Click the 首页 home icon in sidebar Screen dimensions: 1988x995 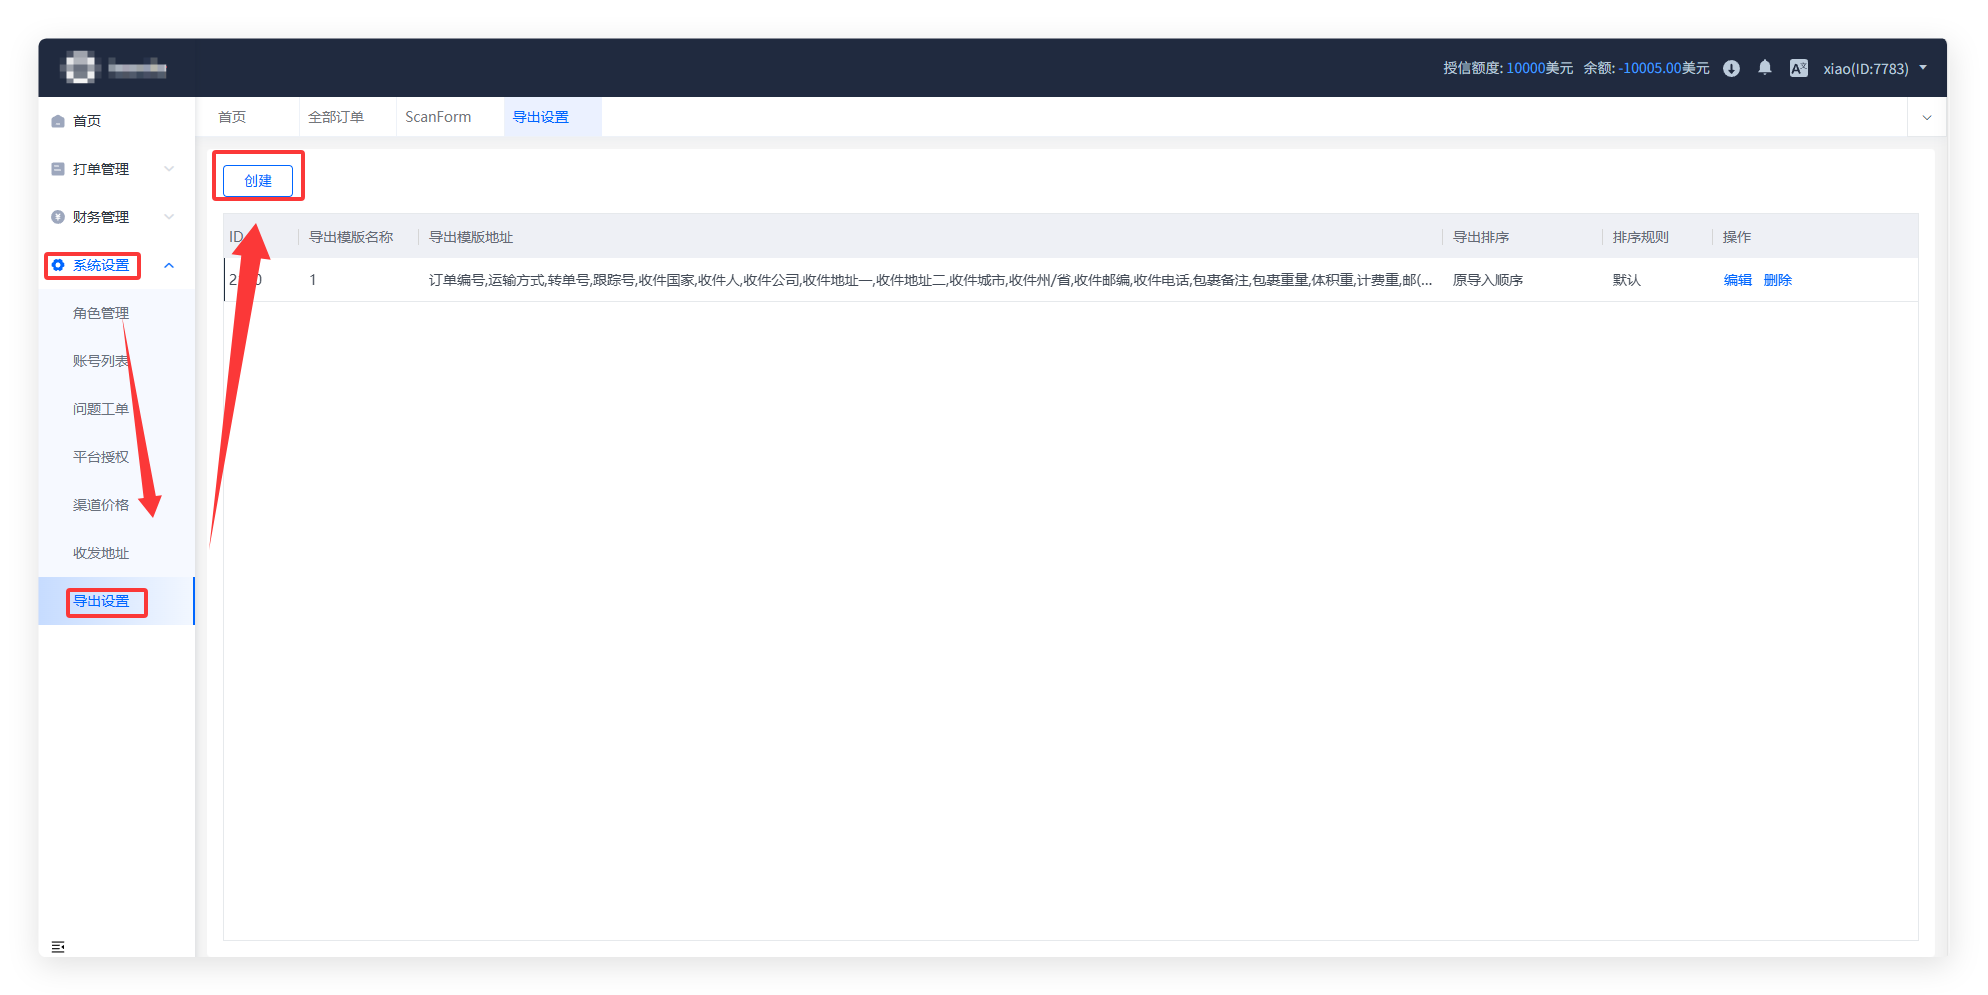pos(58,121)
